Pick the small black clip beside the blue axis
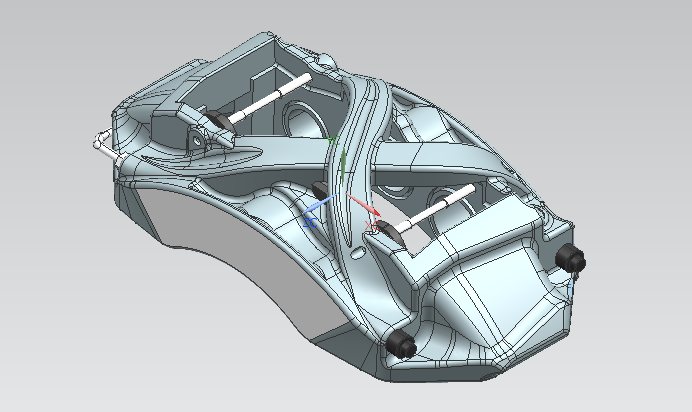692x412 pixels. [319, 190]
